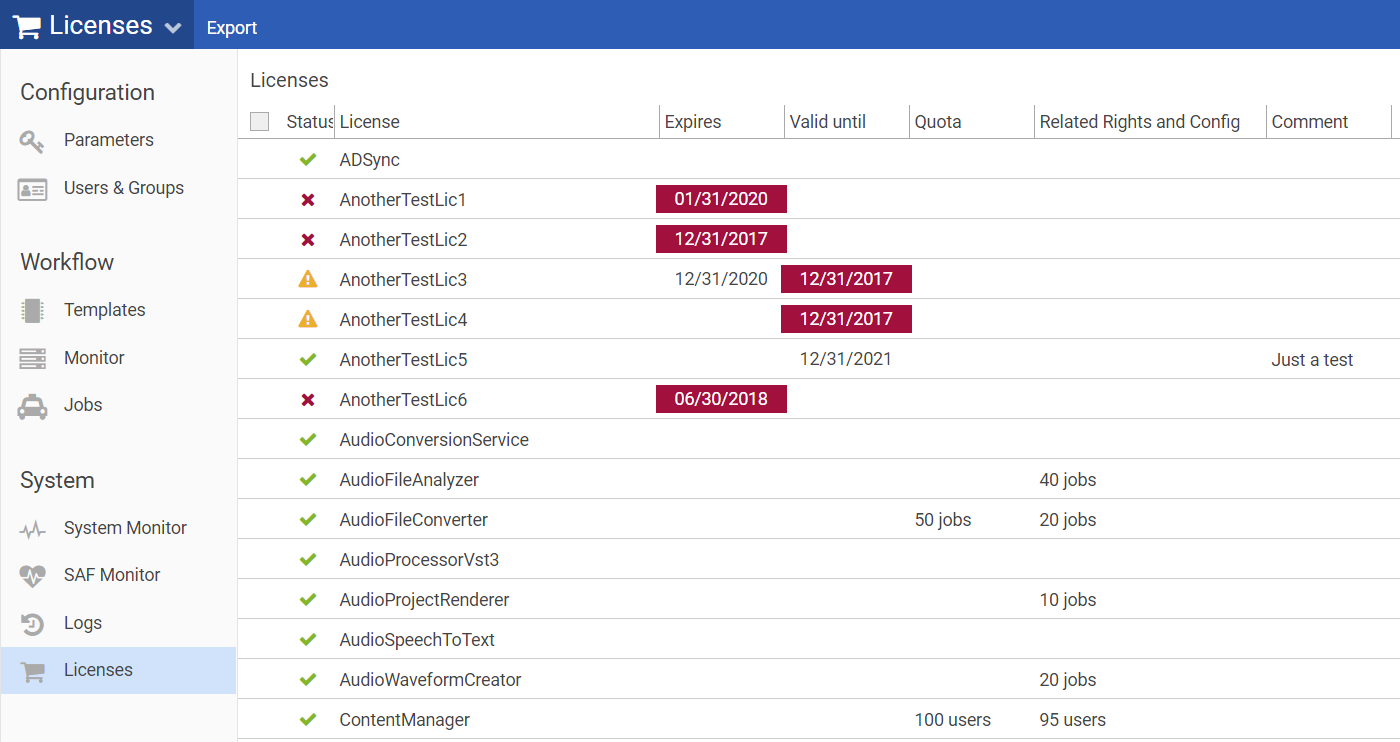This screenshot has height=742, width=1400.
Task: Click the System Monitor pulse icon
Action: 32,529
